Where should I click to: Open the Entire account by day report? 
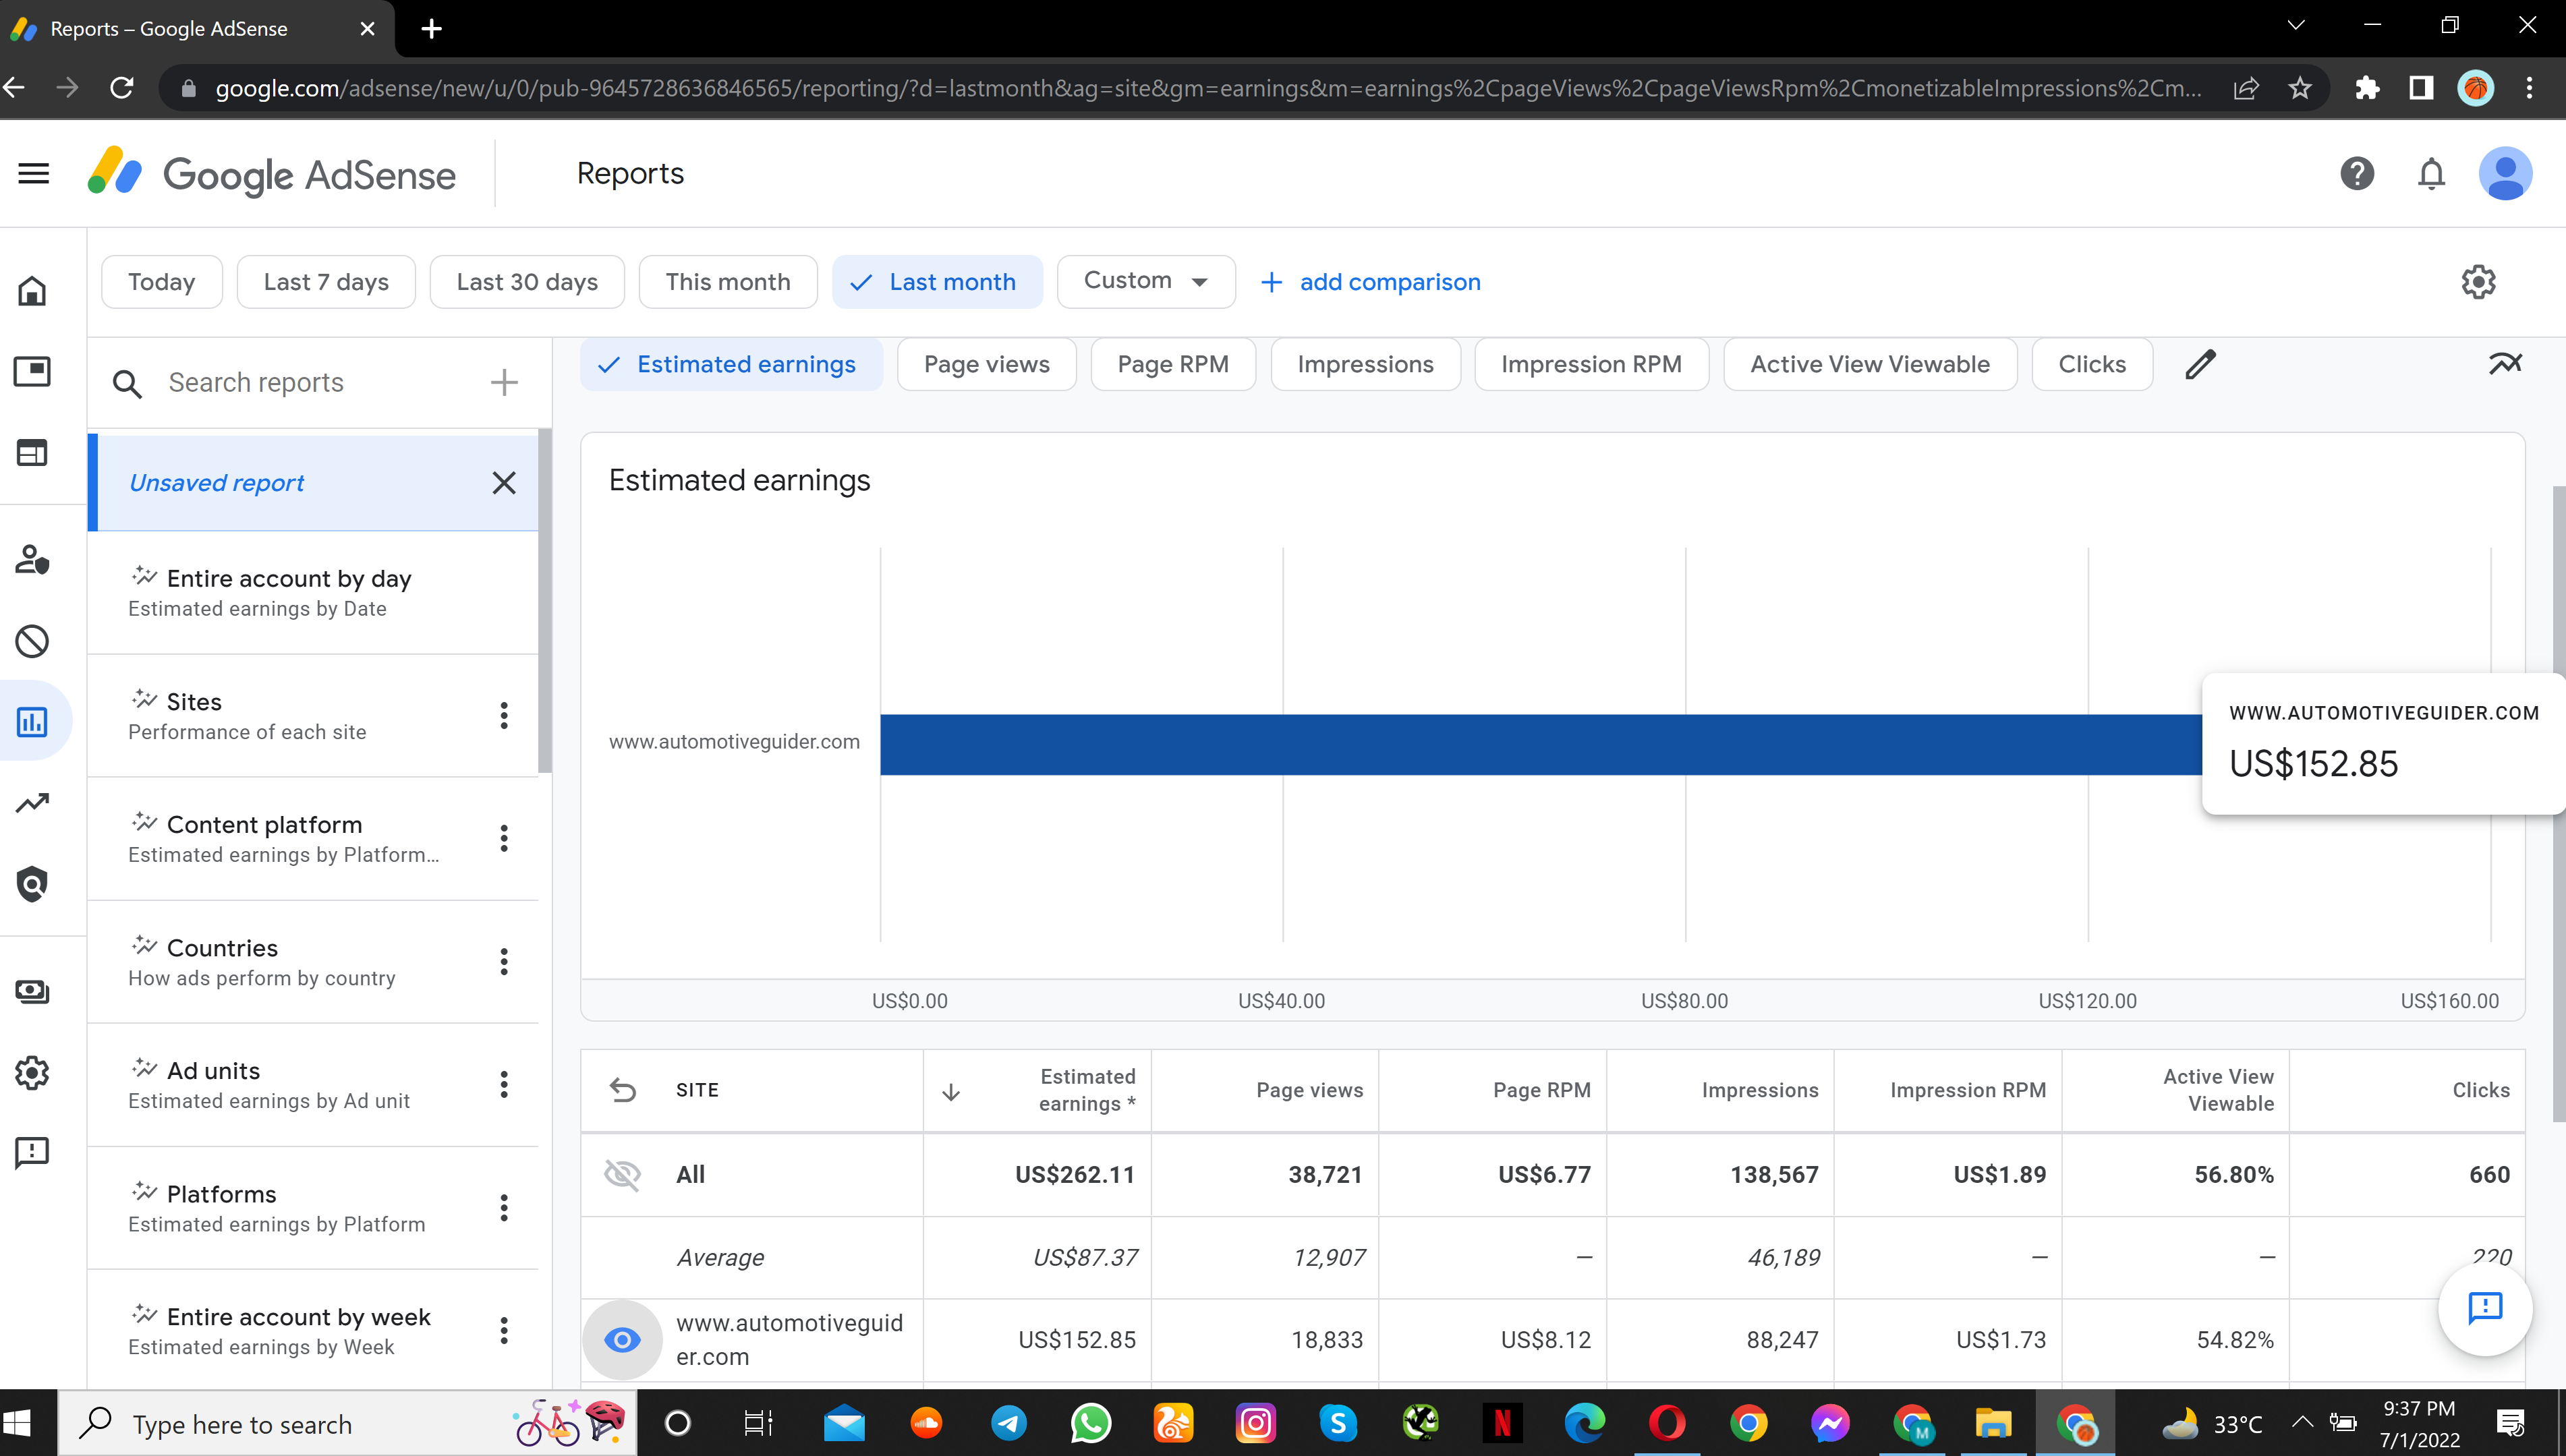tap(313, 592)
